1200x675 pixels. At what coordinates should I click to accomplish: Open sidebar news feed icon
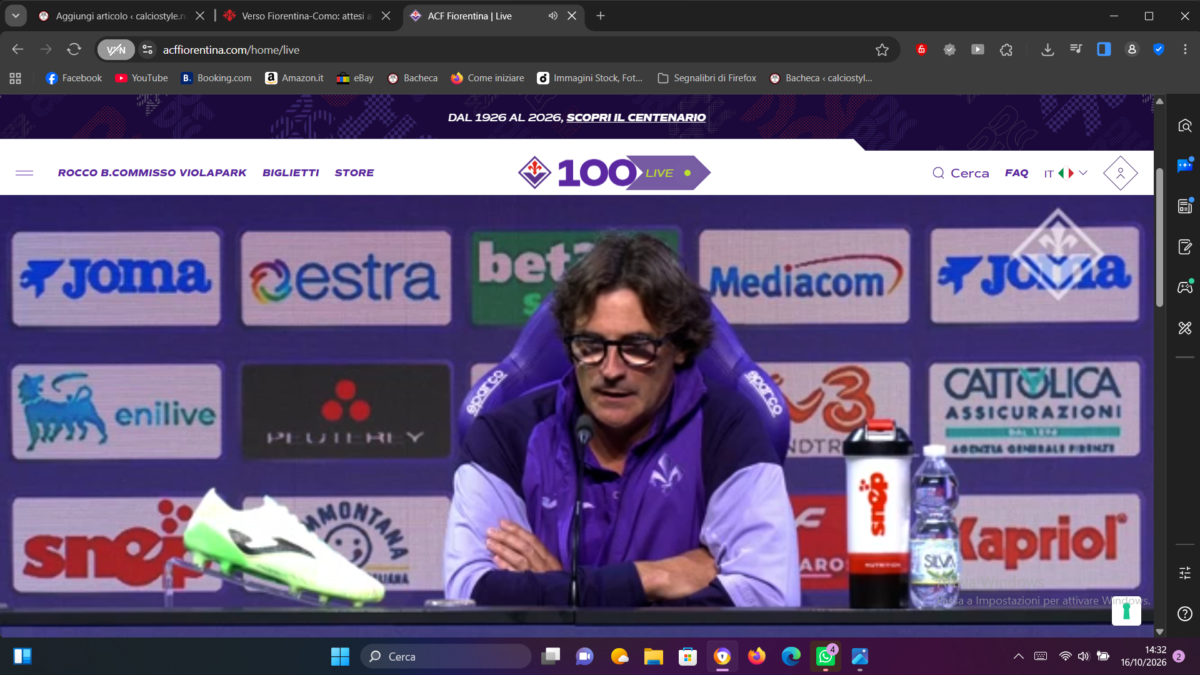[x=1185, y=206]
